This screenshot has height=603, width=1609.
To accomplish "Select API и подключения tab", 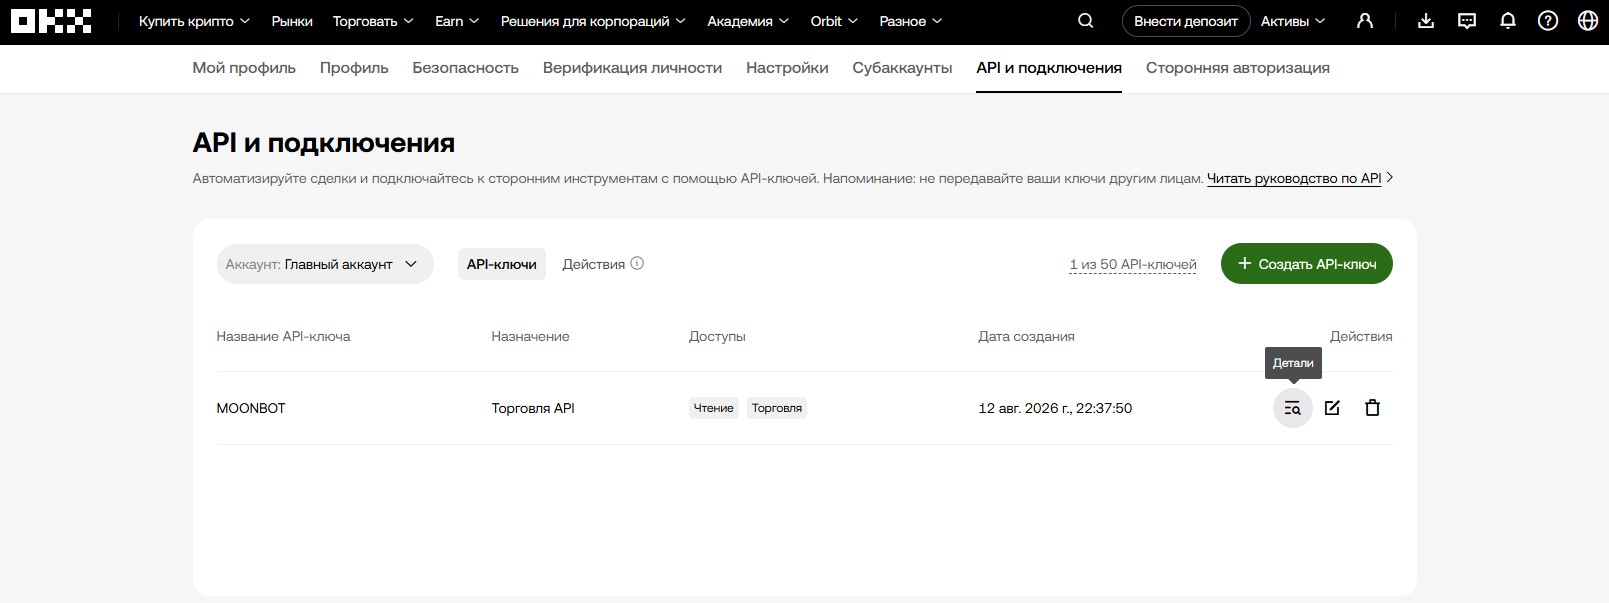I will [x=1049, y=68].
